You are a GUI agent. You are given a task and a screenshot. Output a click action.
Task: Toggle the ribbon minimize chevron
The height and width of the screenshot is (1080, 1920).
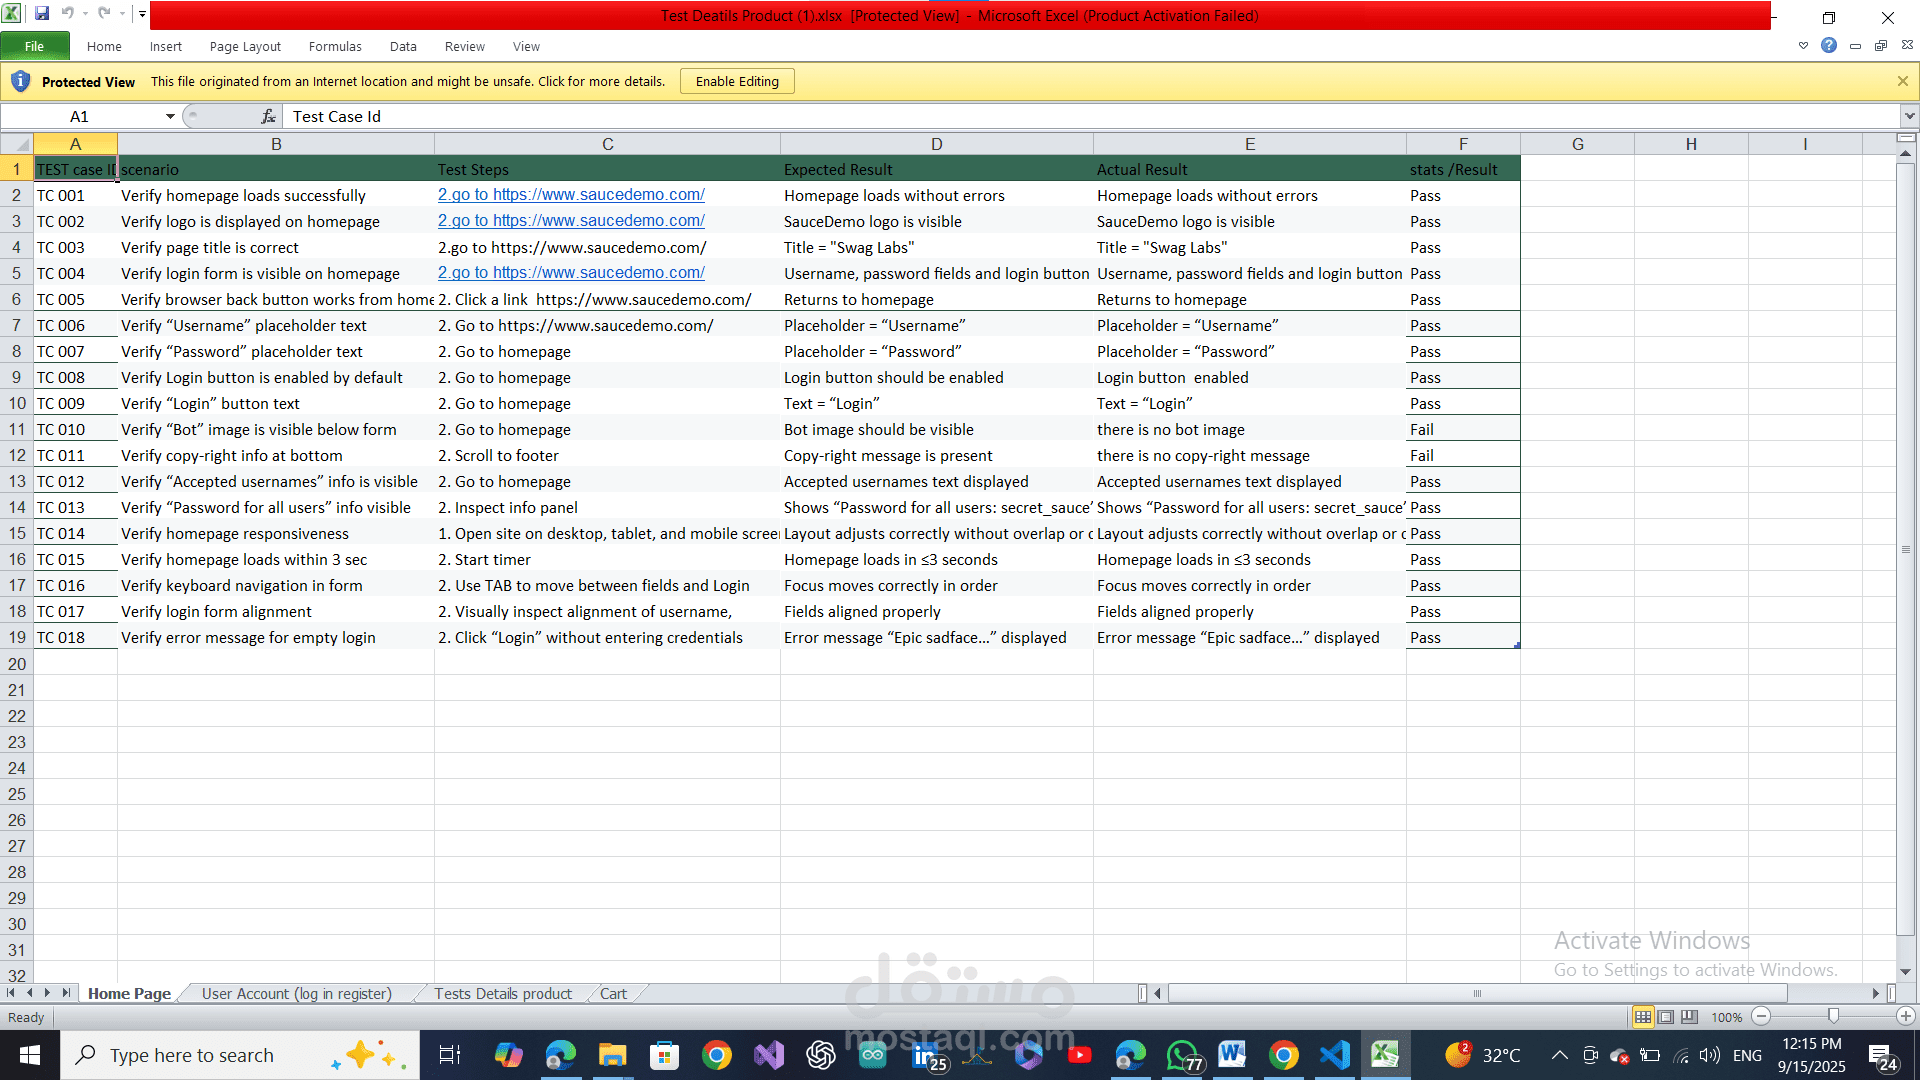click(1803, 46)
